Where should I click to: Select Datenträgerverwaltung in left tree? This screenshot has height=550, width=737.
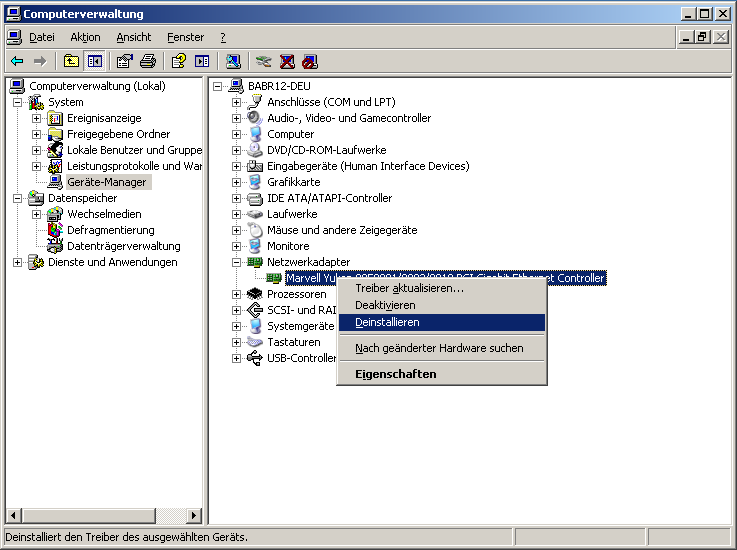pyautogui.click(x=123, y=246)
